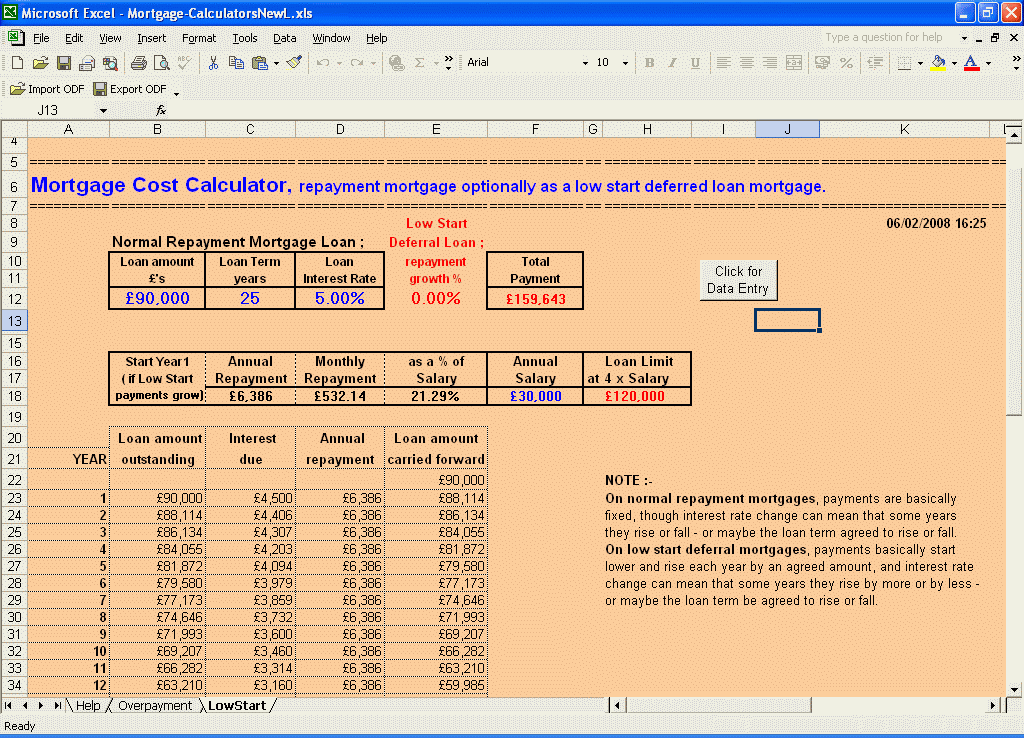Image resolution: width=1024 pixels, height=738 pixels.
Task: Copy selection using the Copy icon
Action: 236,63
